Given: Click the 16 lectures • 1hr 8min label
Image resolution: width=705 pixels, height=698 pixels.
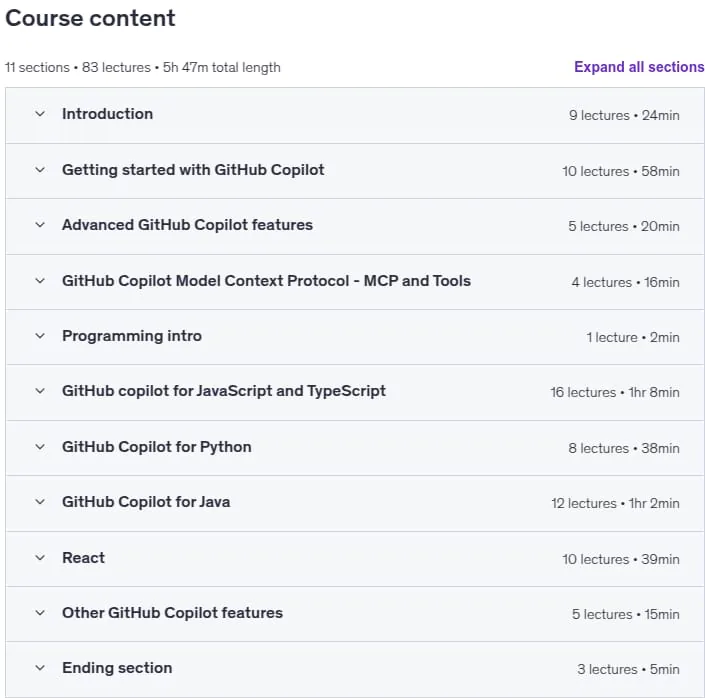Looking at the screenshot, I should point(615,393).
